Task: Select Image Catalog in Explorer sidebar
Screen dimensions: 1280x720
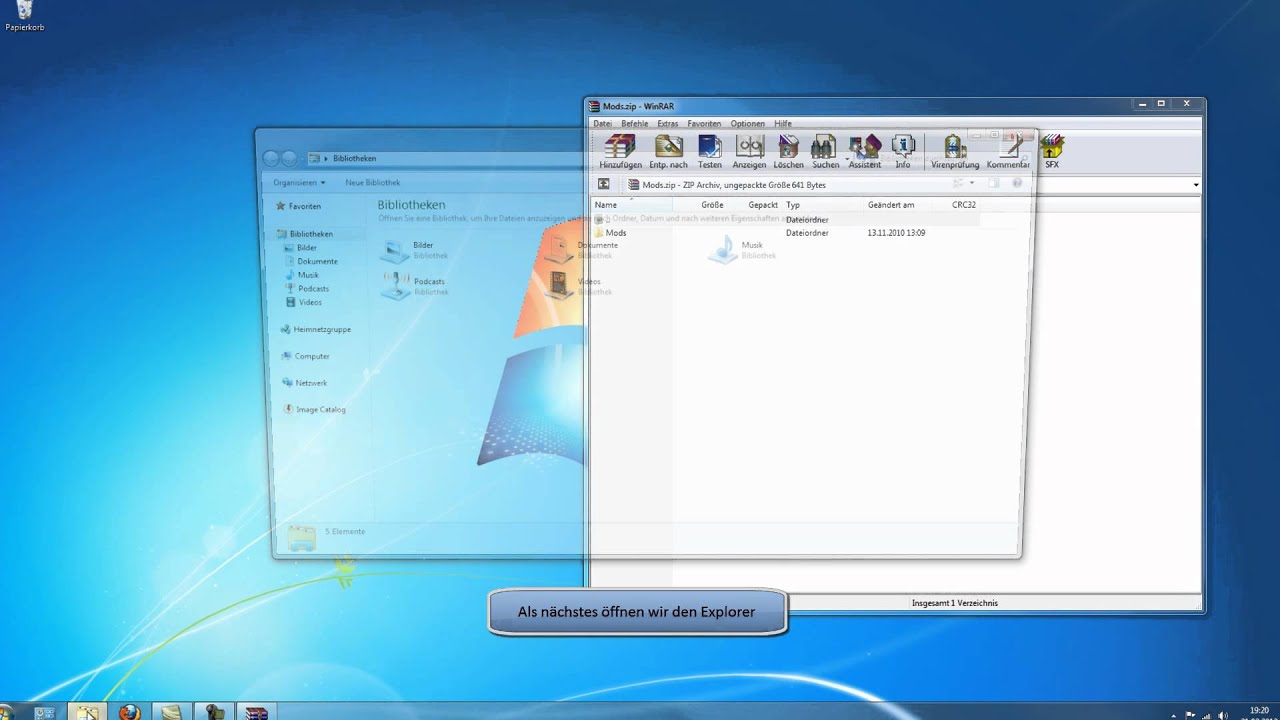Action: [314, 410]
